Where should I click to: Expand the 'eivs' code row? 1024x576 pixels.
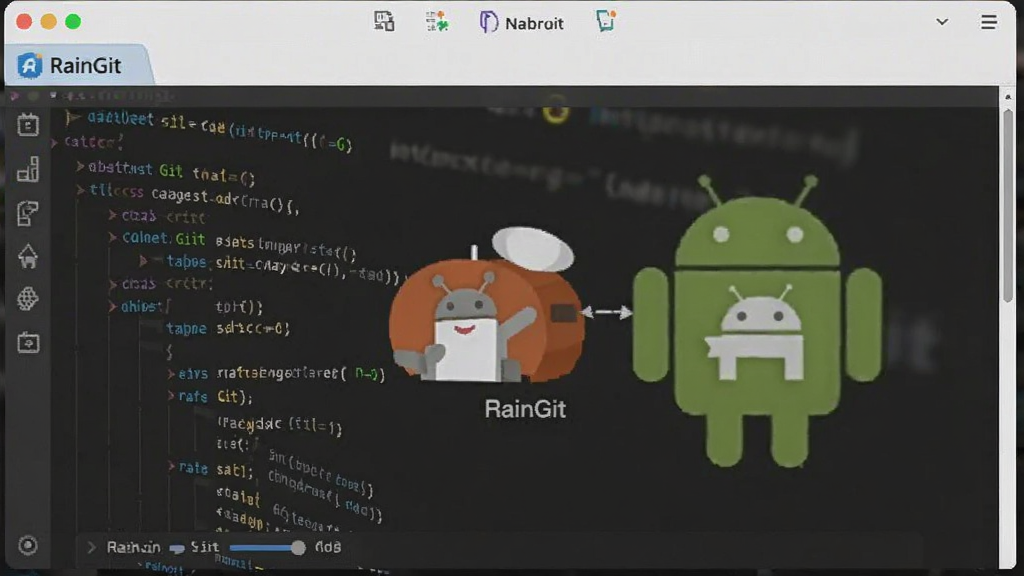170,374
